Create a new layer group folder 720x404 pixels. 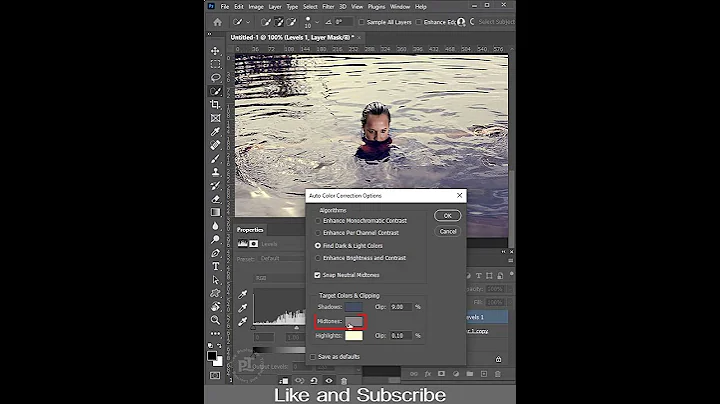click(470, 374)
